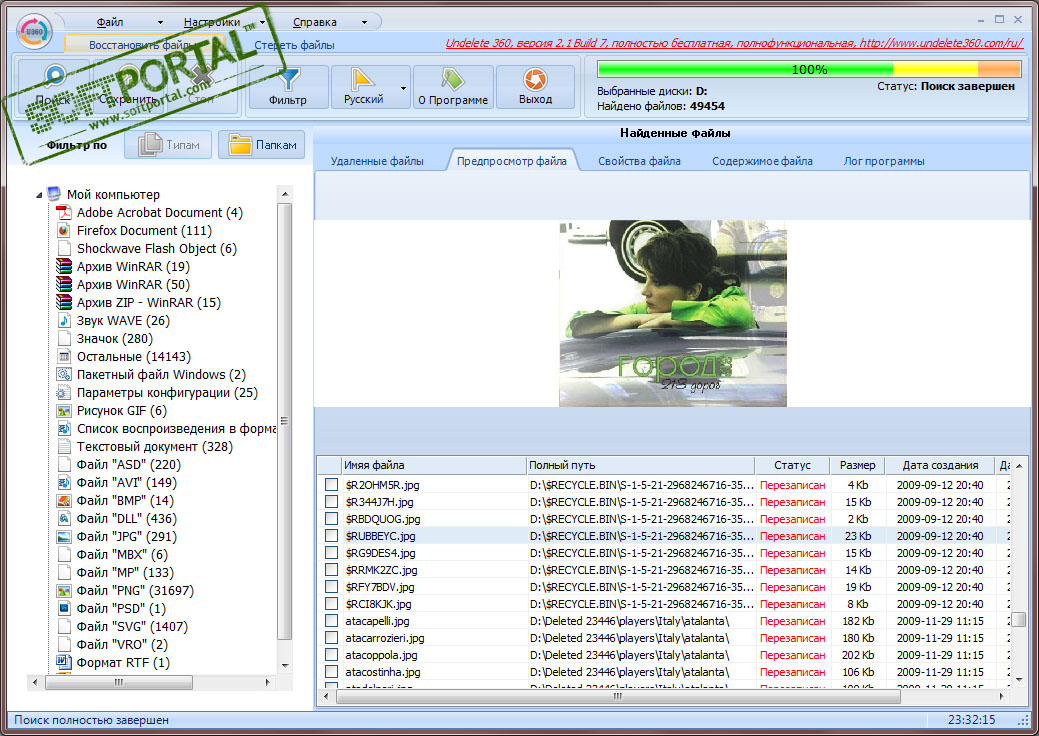Screen dimensions: 1039x736
Task: Click the Типам filter button
Action: click(168, 144)
